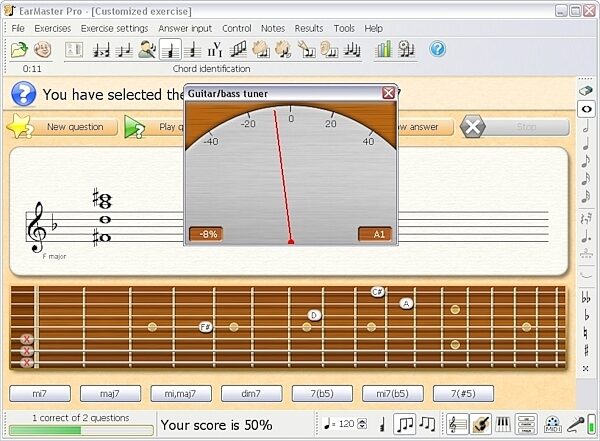Toggle the harmonic stacked chord play mode

point(382,424)
